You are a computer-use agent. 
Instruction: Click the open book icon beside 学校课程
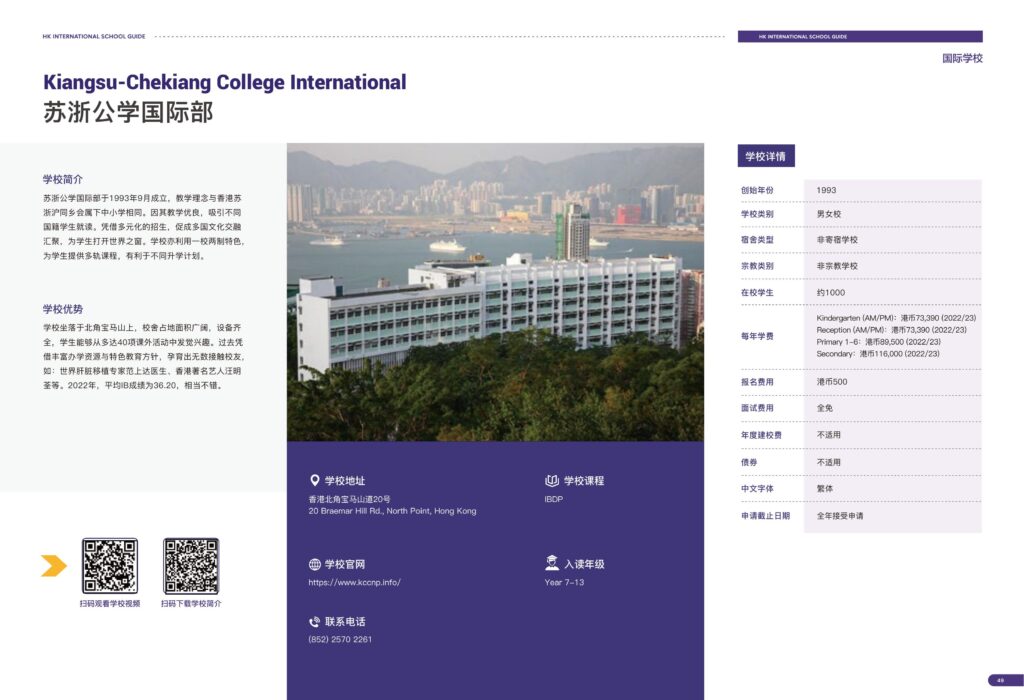click(552, 481)
